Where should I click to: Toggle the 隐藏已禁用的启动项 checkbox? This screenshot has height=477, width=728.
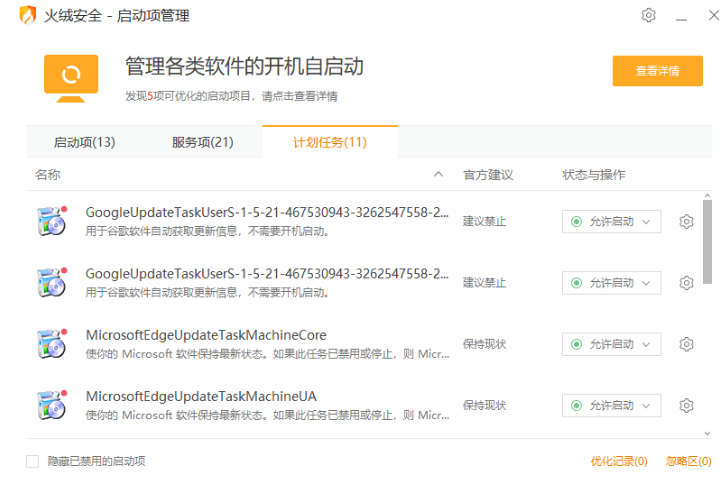(x=32, y=461)
